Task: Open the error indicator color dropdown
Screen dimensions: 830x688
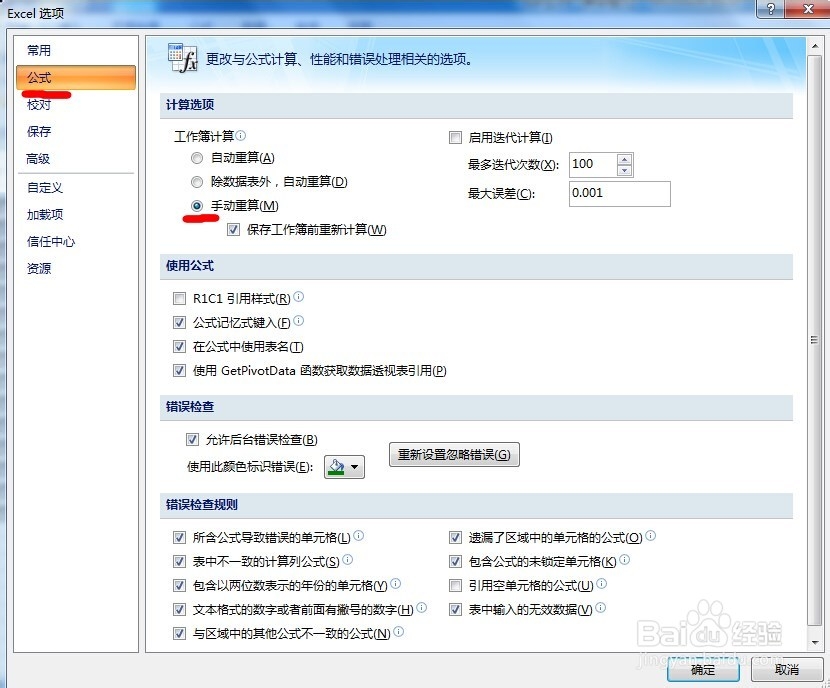Action: point(345,467)
